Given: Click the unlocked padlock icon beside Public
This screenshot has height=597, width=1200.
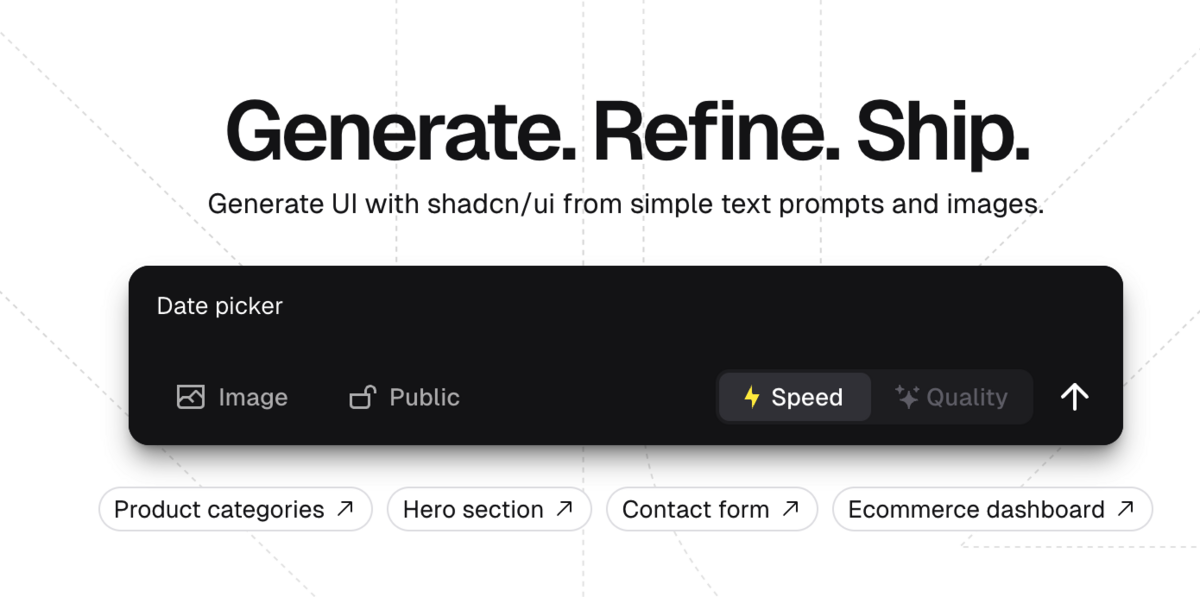Looking at the screenshot, I should (362, 397).
